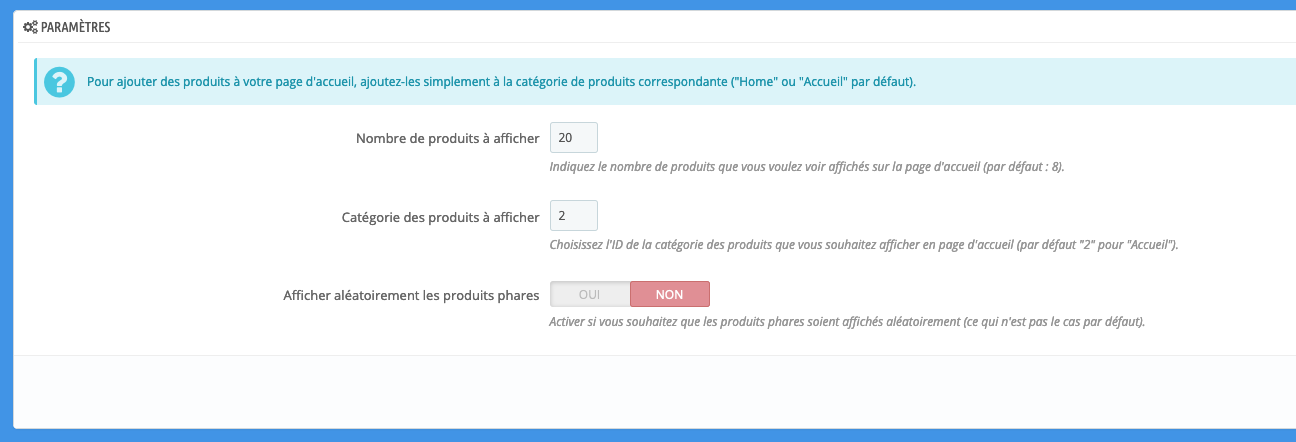1296x442 pixels.
Task: Click the PARAMÈTRES panel title
Action: click(76, 27)
